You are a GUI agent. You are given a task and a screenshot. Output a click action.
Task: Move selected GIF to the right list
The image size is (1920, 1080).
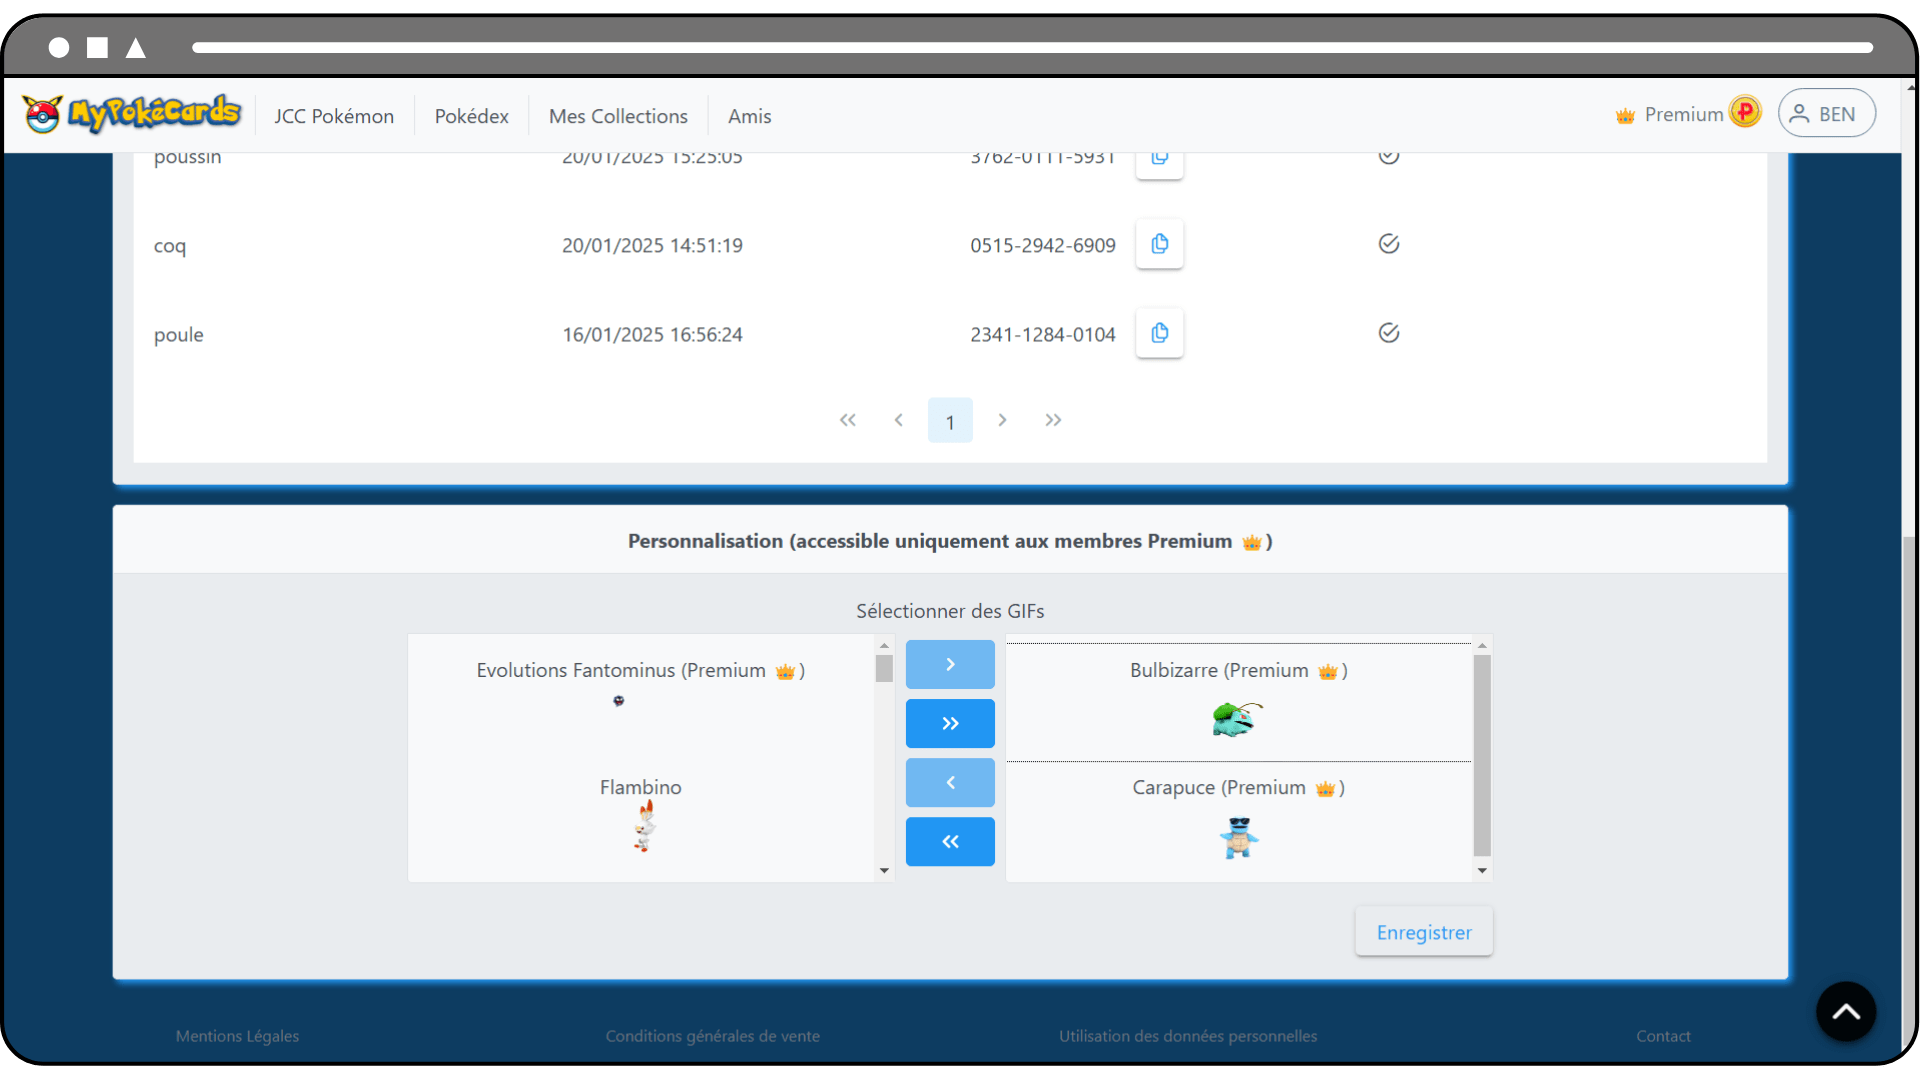pyautogui.click(x=949, y=664)
